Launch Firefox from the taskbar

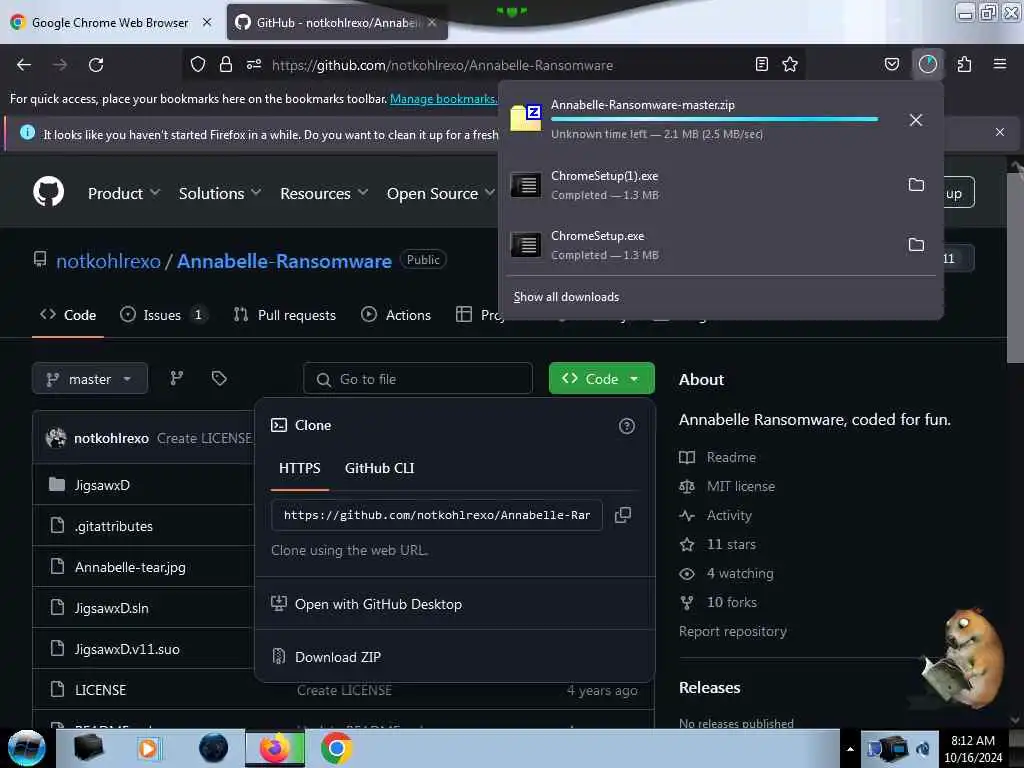tap(275, 748)
